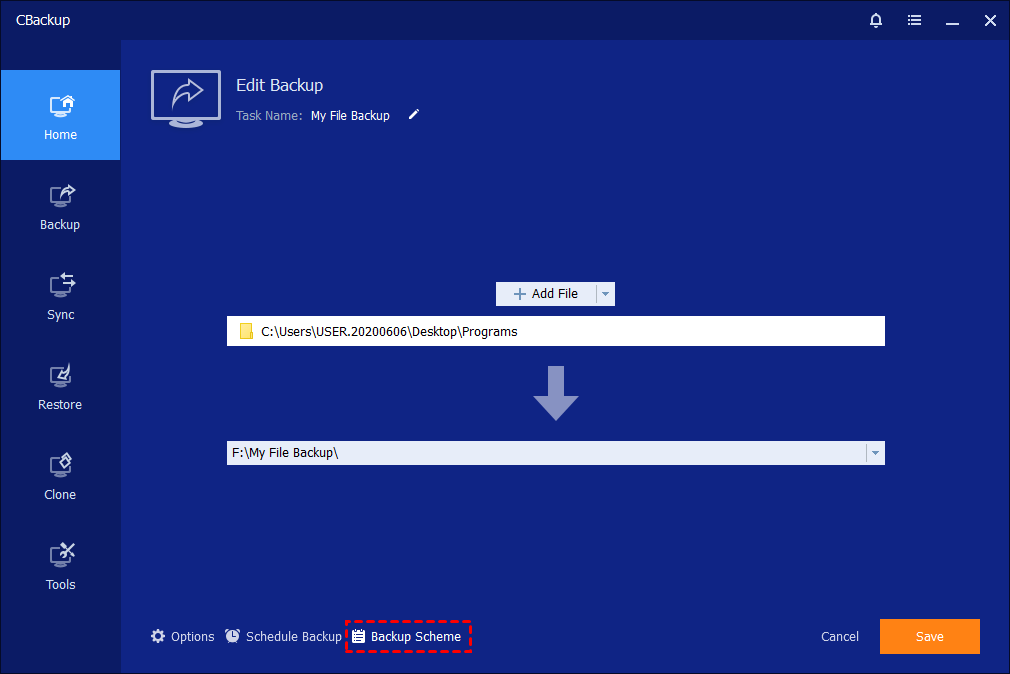Expand the destination path dropdown arrow
Screen dimensions: 1010x674
[x=875, y=453]
